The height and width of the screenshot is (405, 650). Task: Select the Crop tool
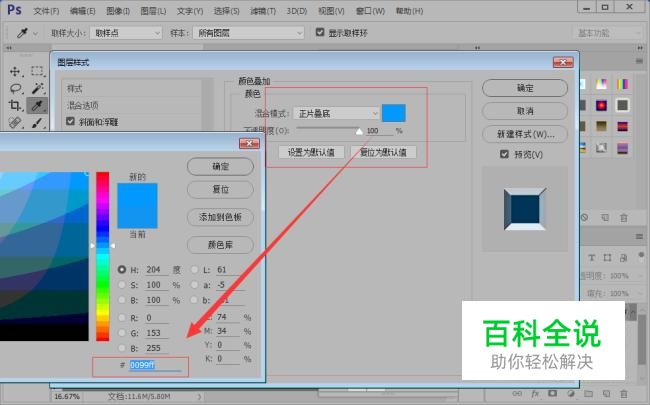(15, 105)
